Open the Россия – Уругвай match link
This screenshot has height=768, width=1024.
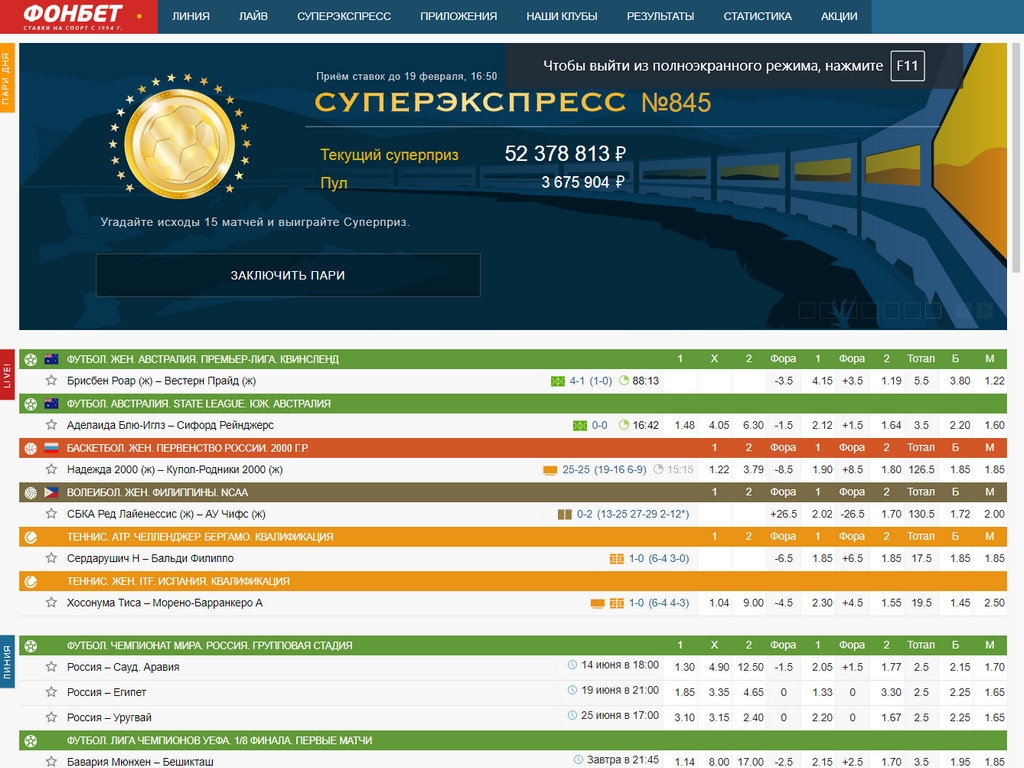click(x=109, y=717)
